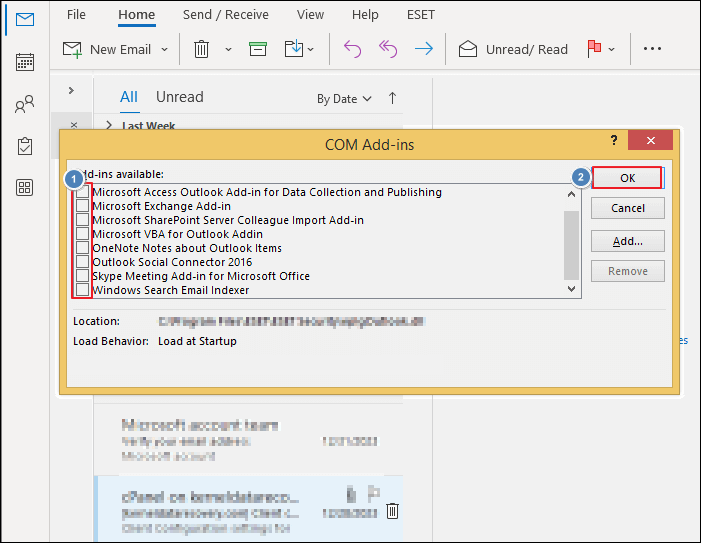The height and width of the screenshot is (543, 701).
Task: Open the Calendar view in sidebar
Action: 25,62
